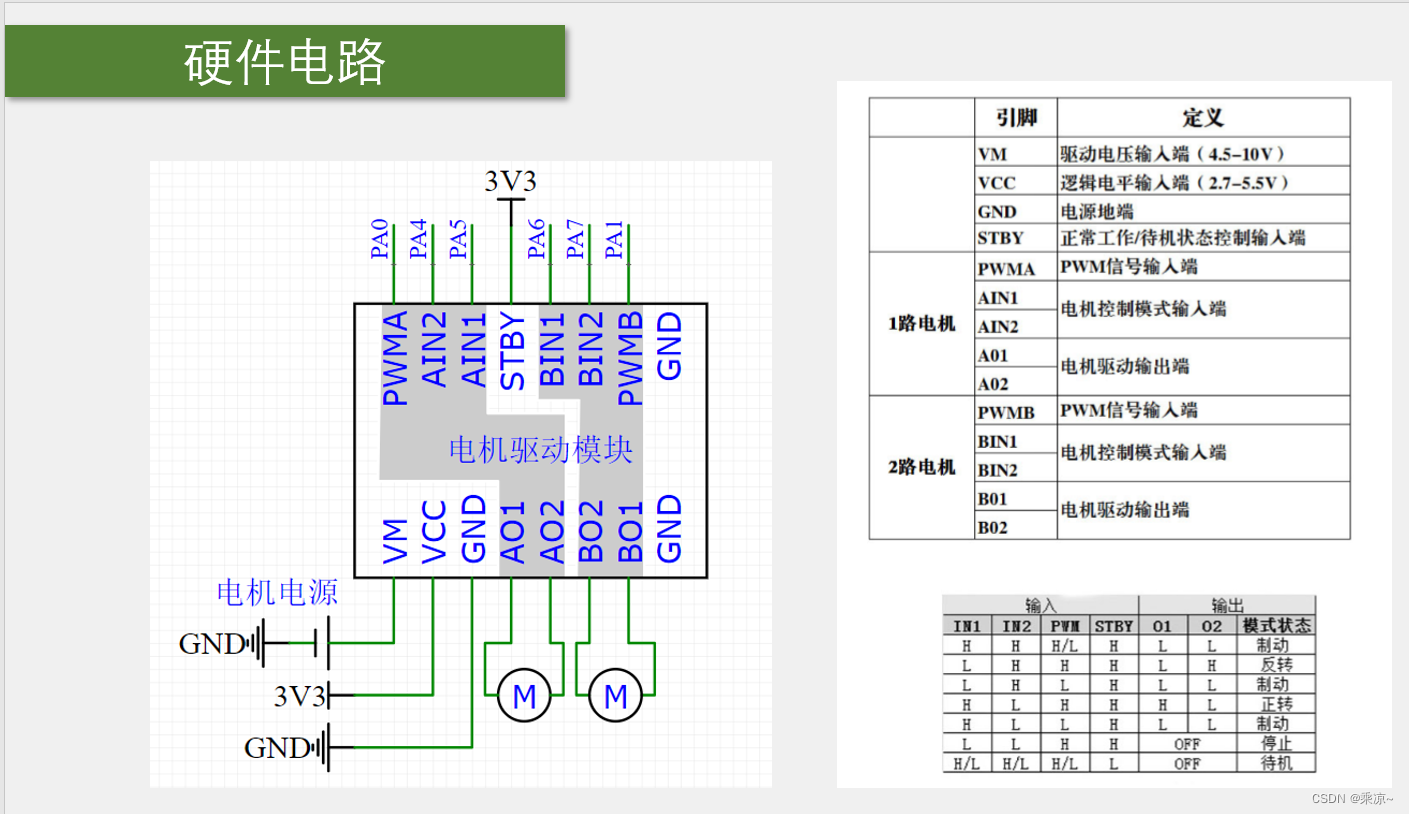Select the VCC pin on the driver chip
The width and height of the screenshot is (1409, 814).
[x=435, y=532]
